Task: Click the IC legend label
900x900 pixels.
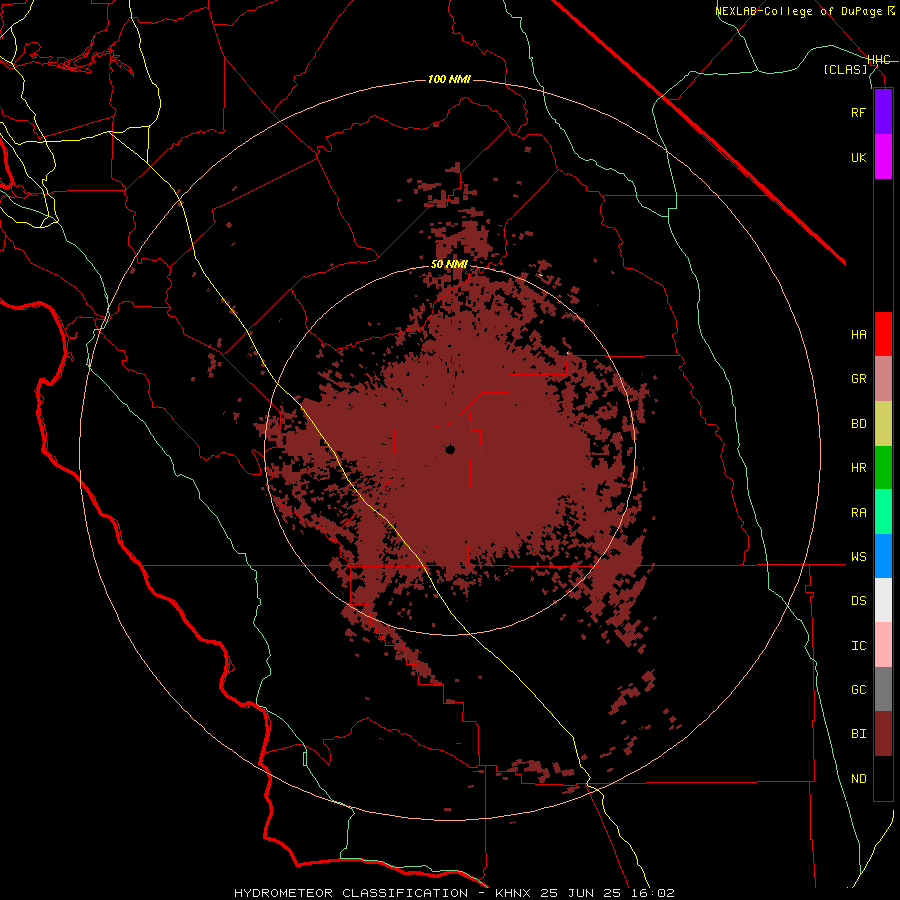Action: coord(859,646)
